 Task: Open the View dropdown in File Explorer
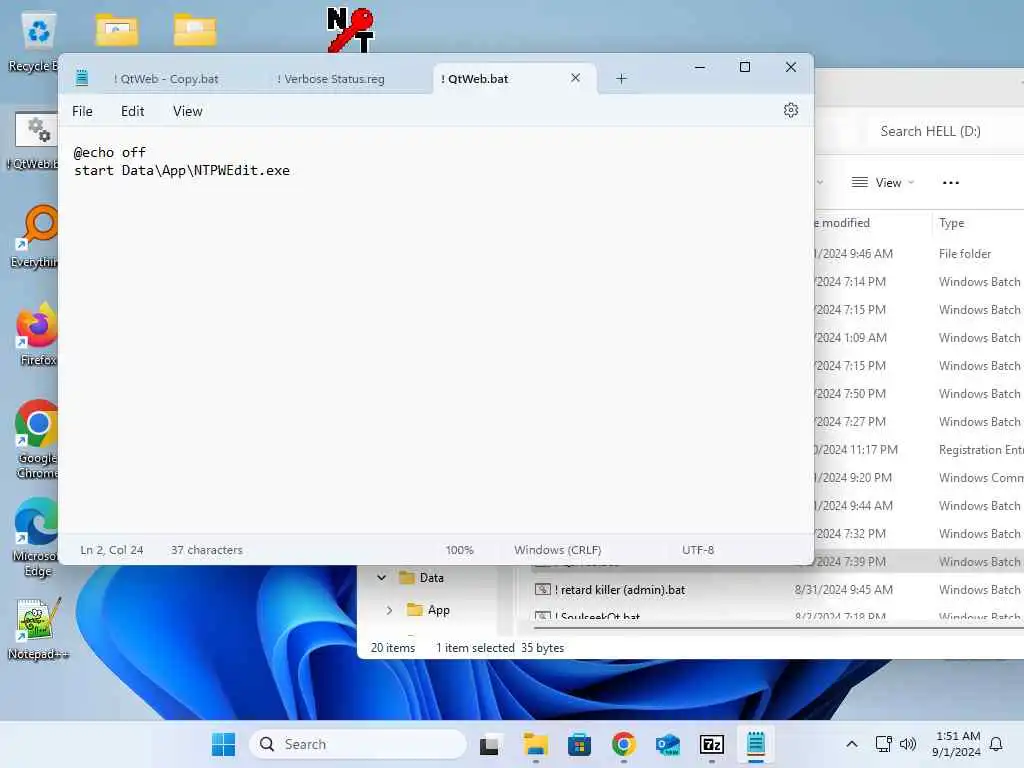[882, 183]
